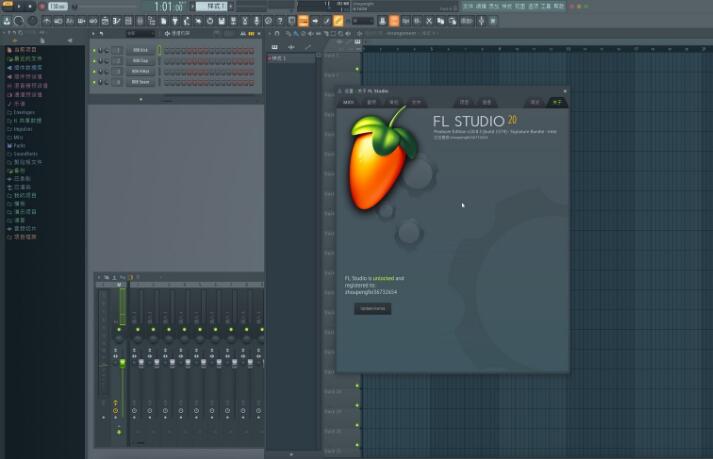Select the rightmost green highlighted tab in settings dialog
Viewport: 713px width, 459px height.
click(x=557, y=102)
